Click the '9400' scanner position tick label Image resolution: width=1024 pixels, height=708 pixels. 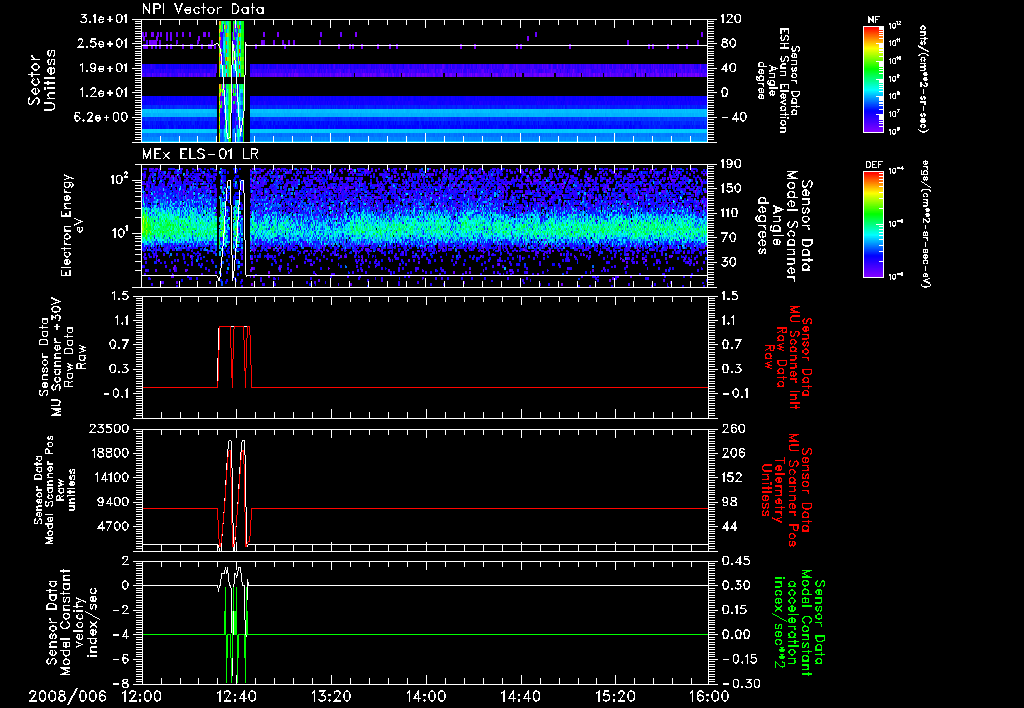pyautogui.click(x=115, y=502)
